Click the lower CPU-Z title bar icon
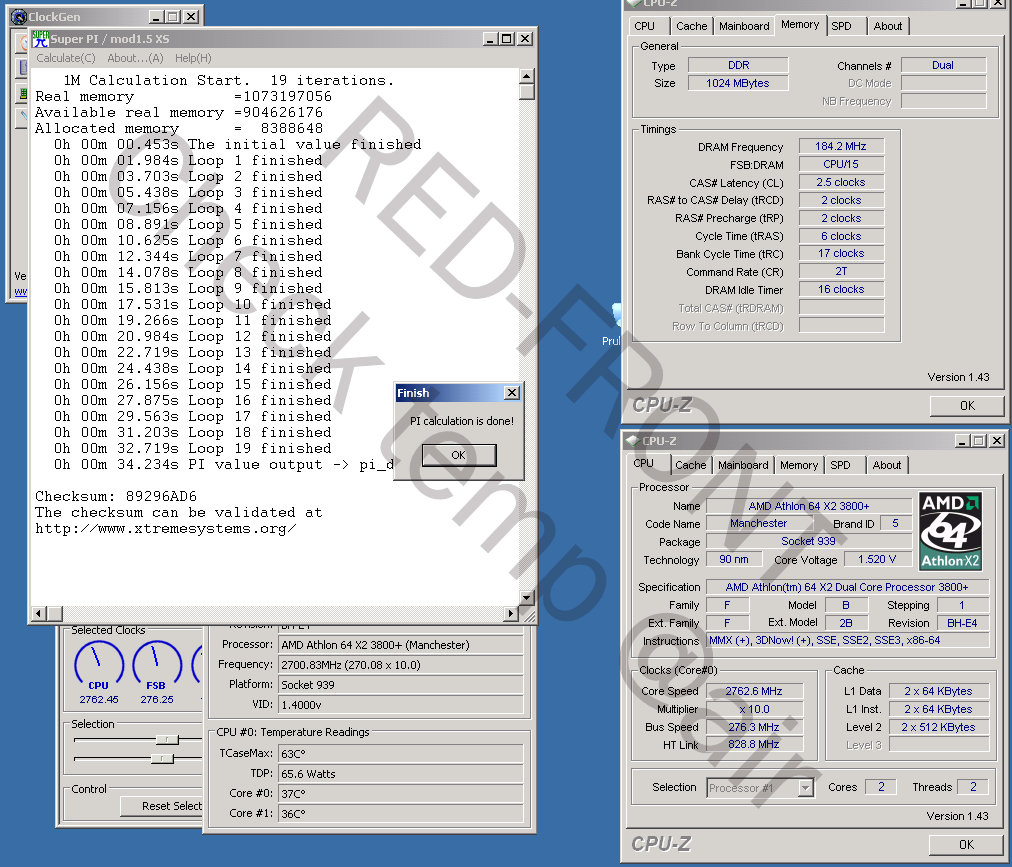Image resolution: width=1012 pixels, height=867 pixels. tap(632, 441)
